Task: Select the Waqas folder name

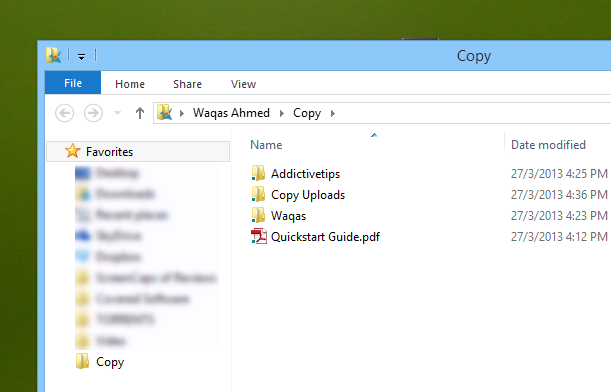Action: pyautogui.click(x=288, y=216)
